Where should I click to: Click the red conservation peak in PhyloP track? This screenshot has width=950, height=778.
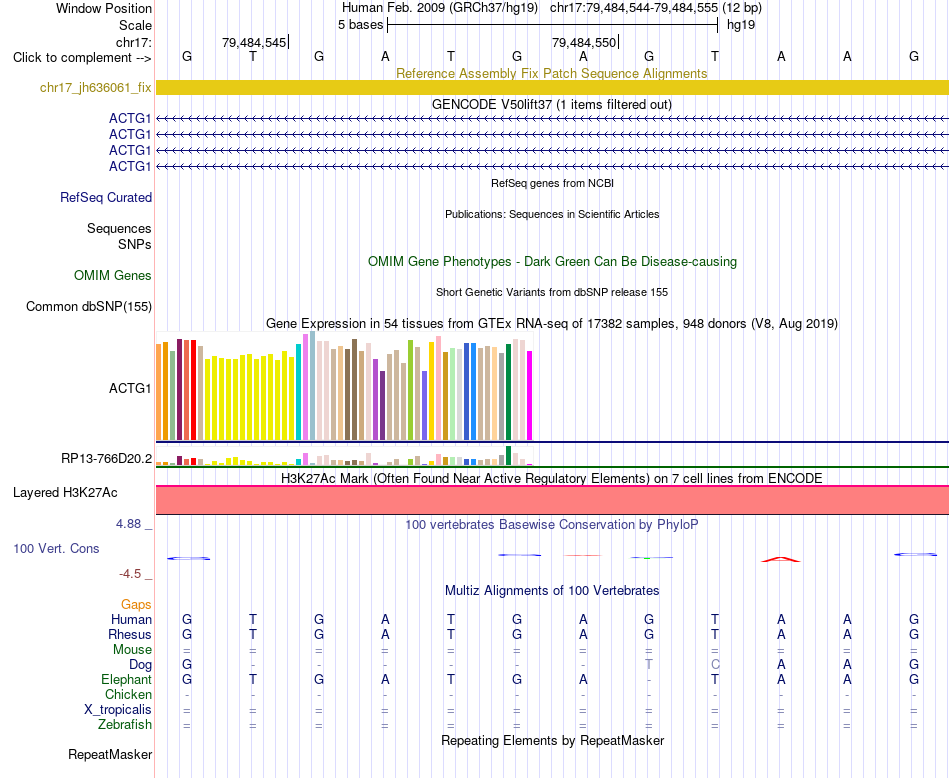pos(781,559)
